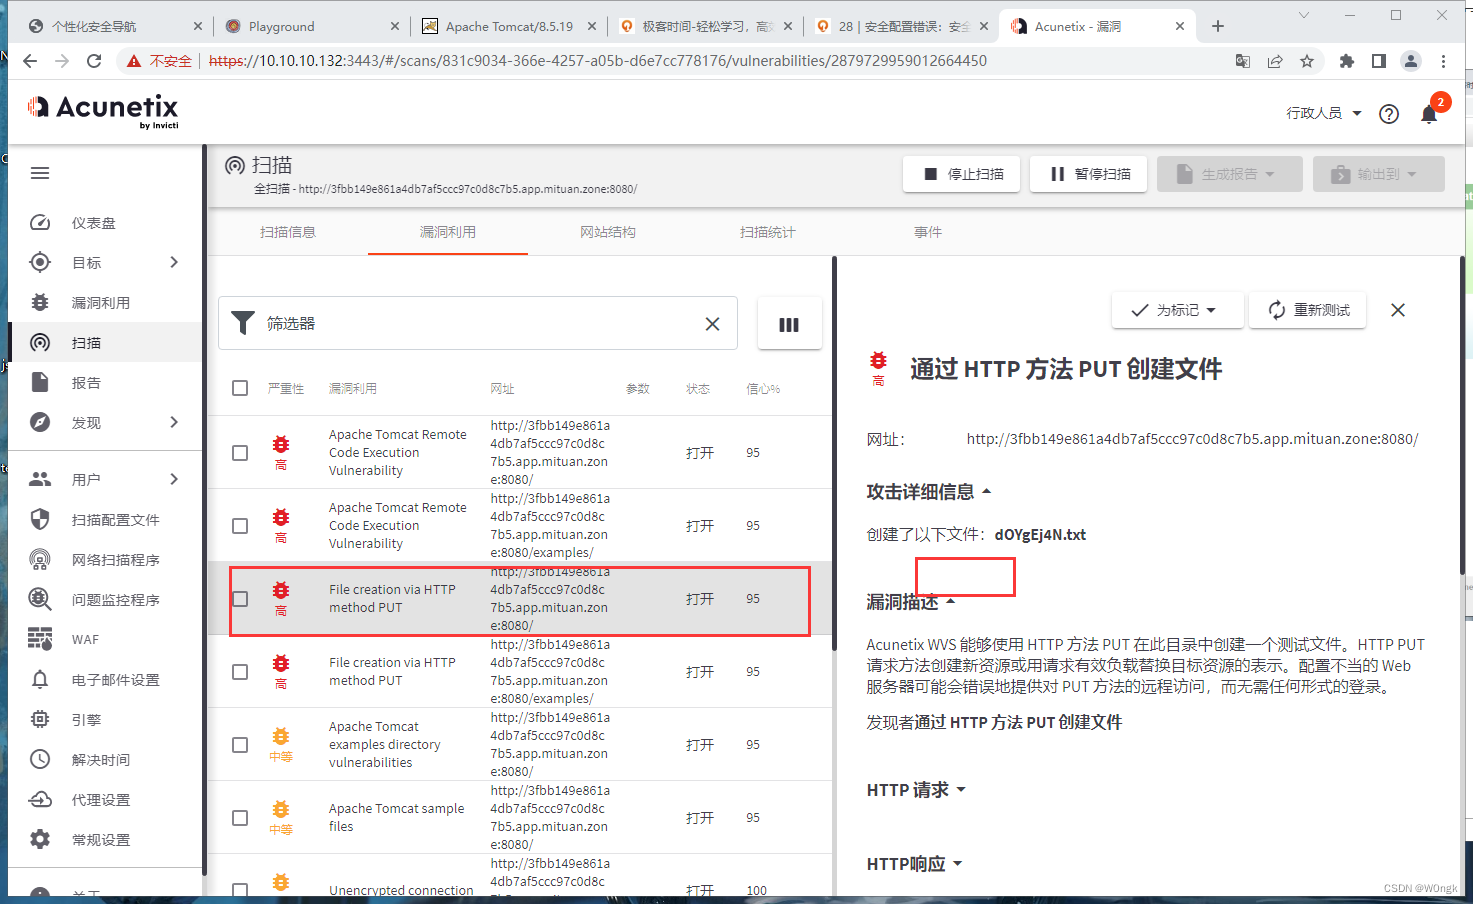
Task: Expand the 目标 submenu chevron
Action: coord(174,262)
